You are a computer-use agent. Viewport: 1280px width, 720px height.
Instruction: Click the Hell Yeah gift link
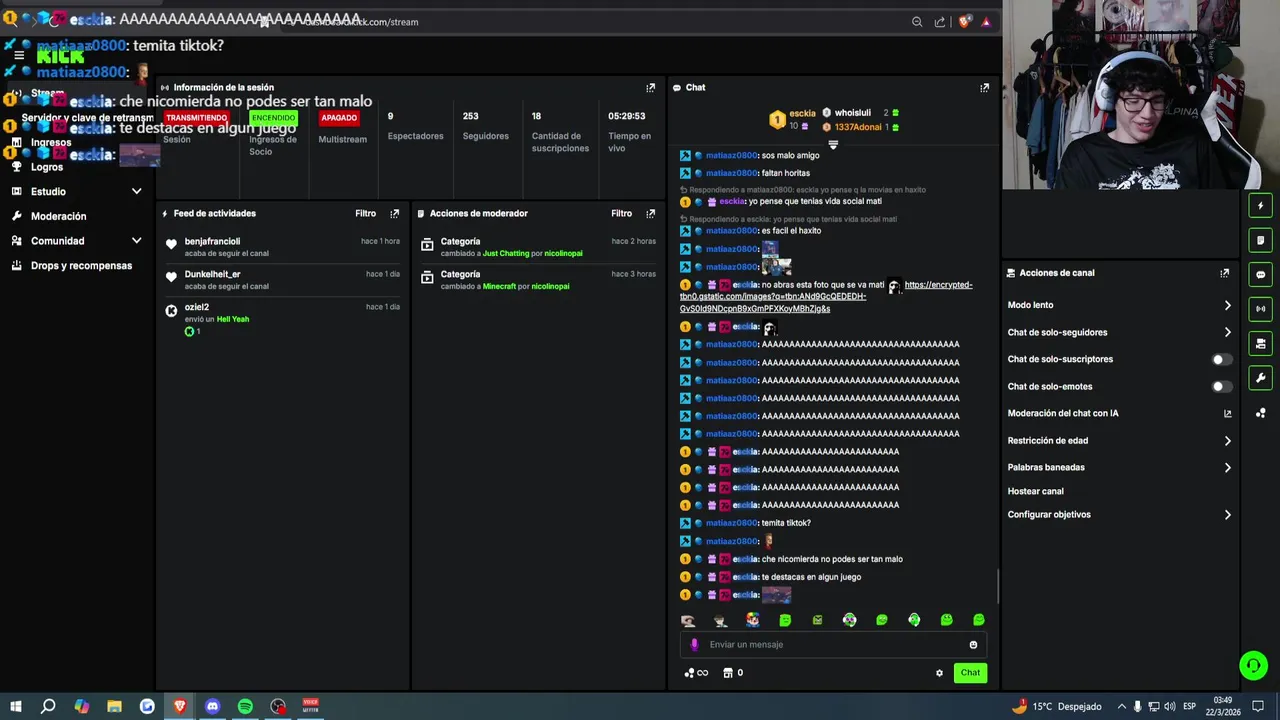pos(233,320)
